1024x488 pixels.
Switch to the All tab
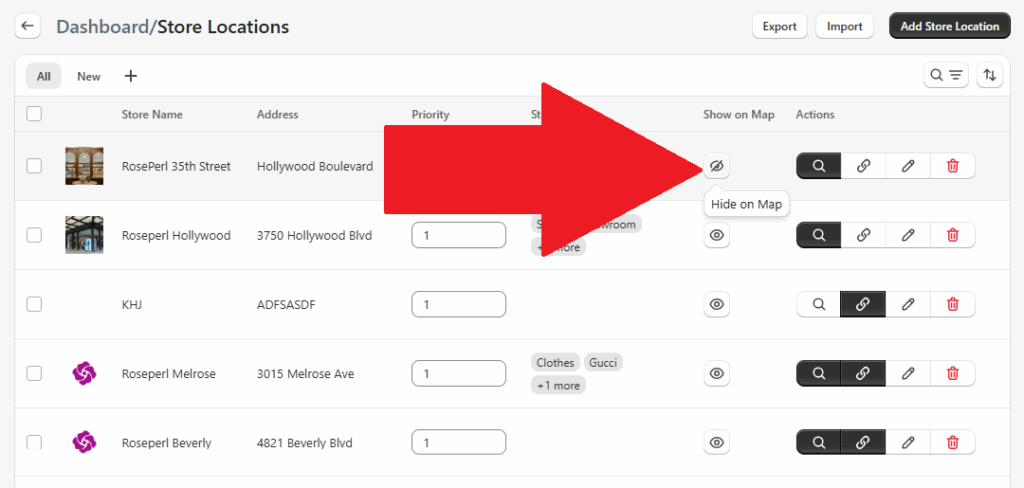click(x=44, y=76)
